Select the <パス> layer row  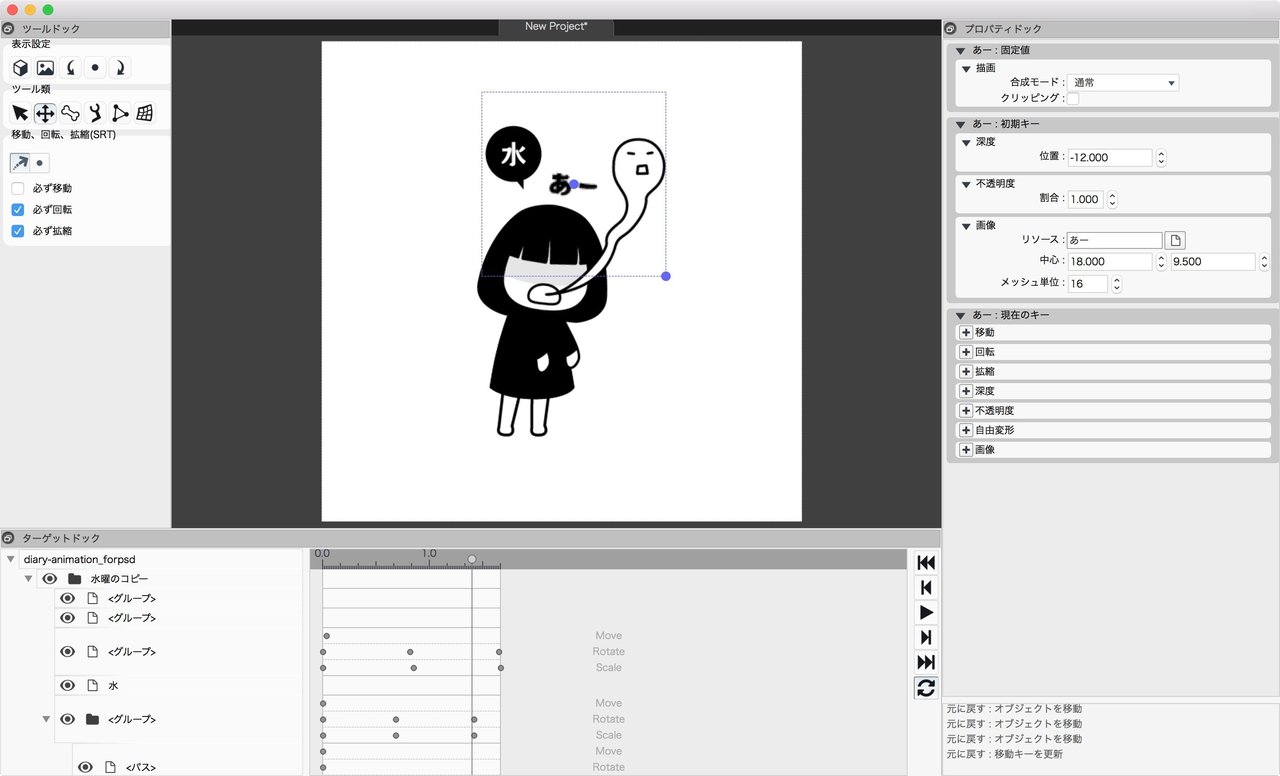click(187, 767)
